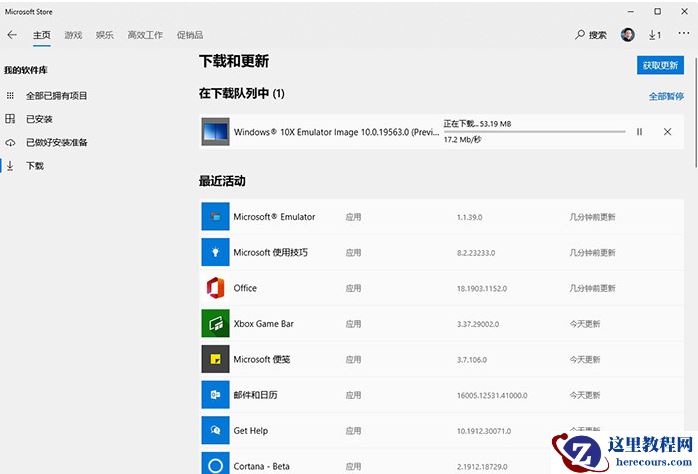
Task: Open the 促销品 tab
Action: click(x=190, y=35)
